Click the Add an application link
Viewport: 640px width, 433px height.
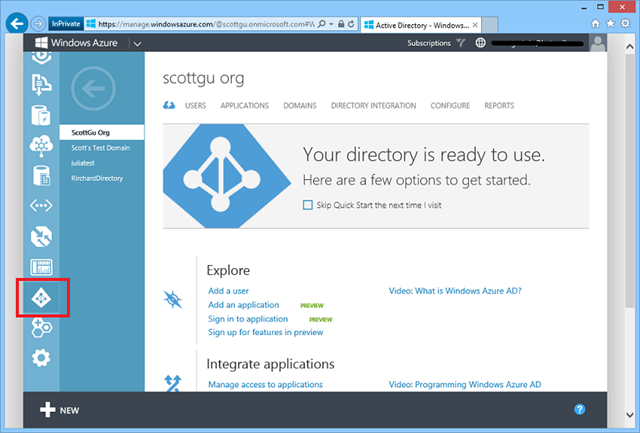pyautogui.click(x=244, y=305)
